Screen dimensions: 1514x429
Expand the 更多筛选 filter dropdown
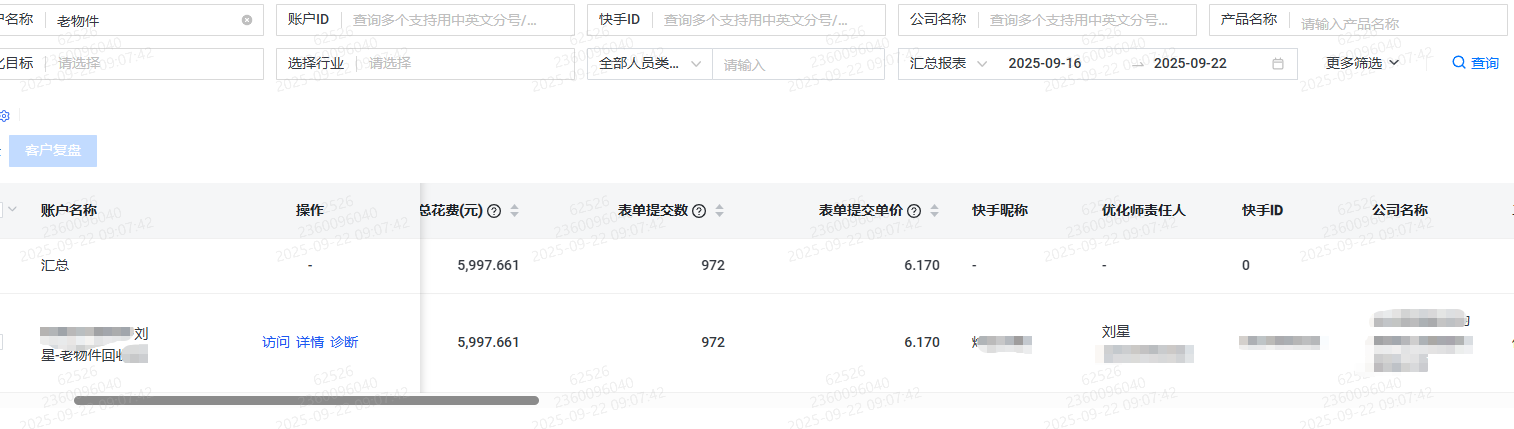pos(1362,63)
